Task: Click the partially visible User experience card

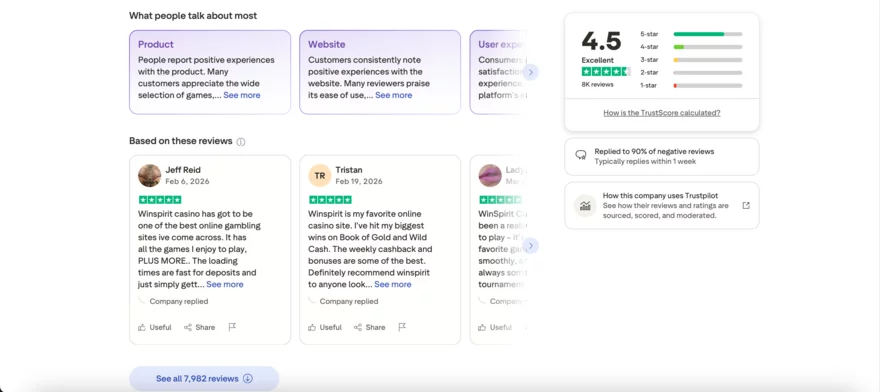Action: (497, 72)
